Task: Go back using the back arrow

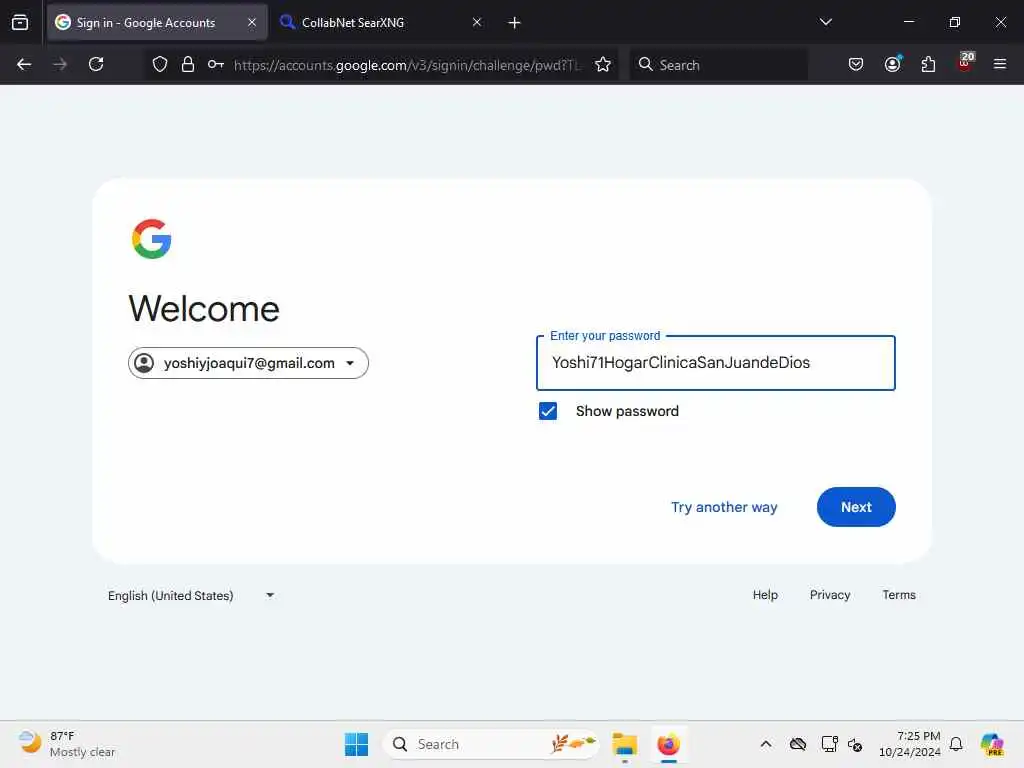Action: coord(24,64)
